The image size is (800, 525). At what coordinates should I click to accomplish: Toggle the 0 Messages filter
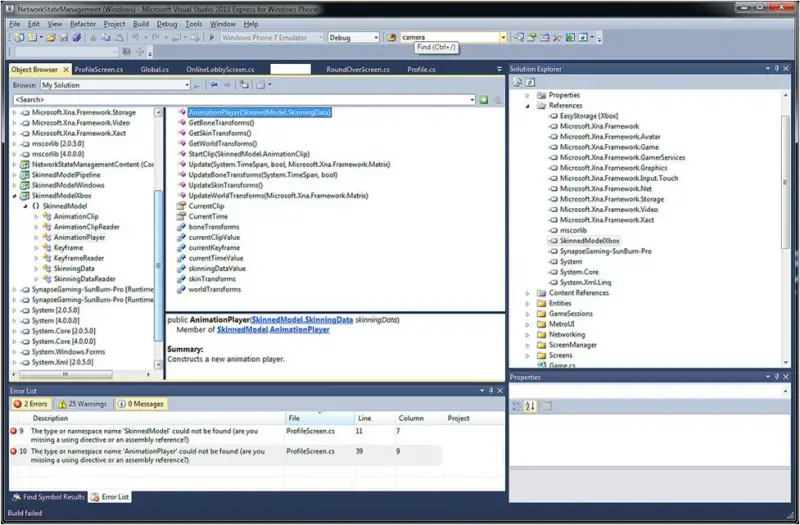tap(141, 404)
